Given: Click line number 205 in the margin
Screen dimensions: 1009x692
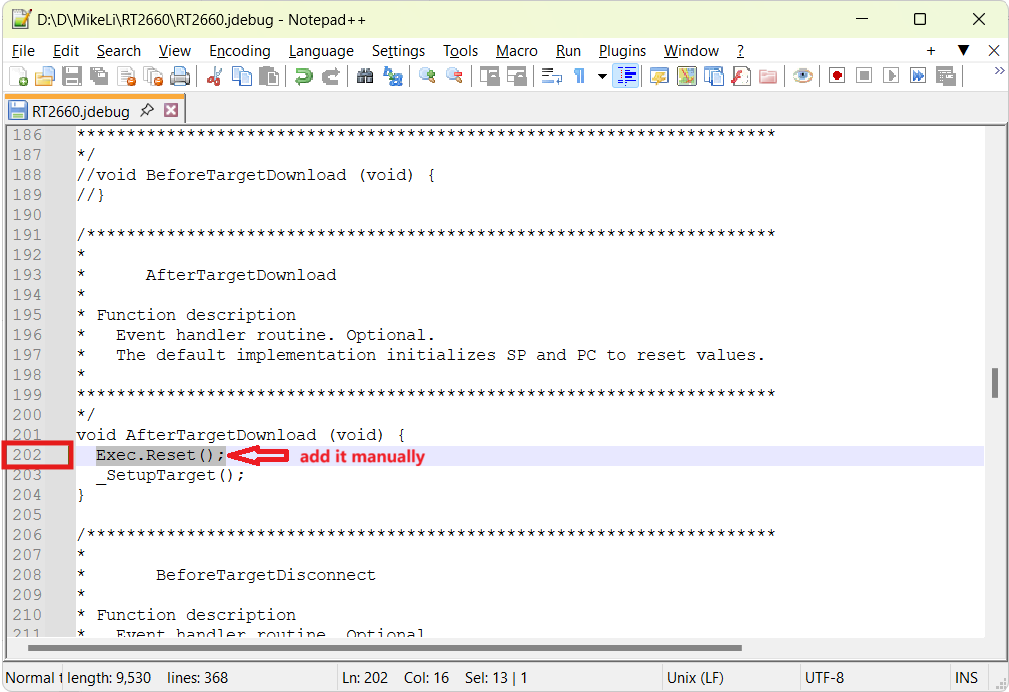Looking at the screenshot, I should click(27, 515).
